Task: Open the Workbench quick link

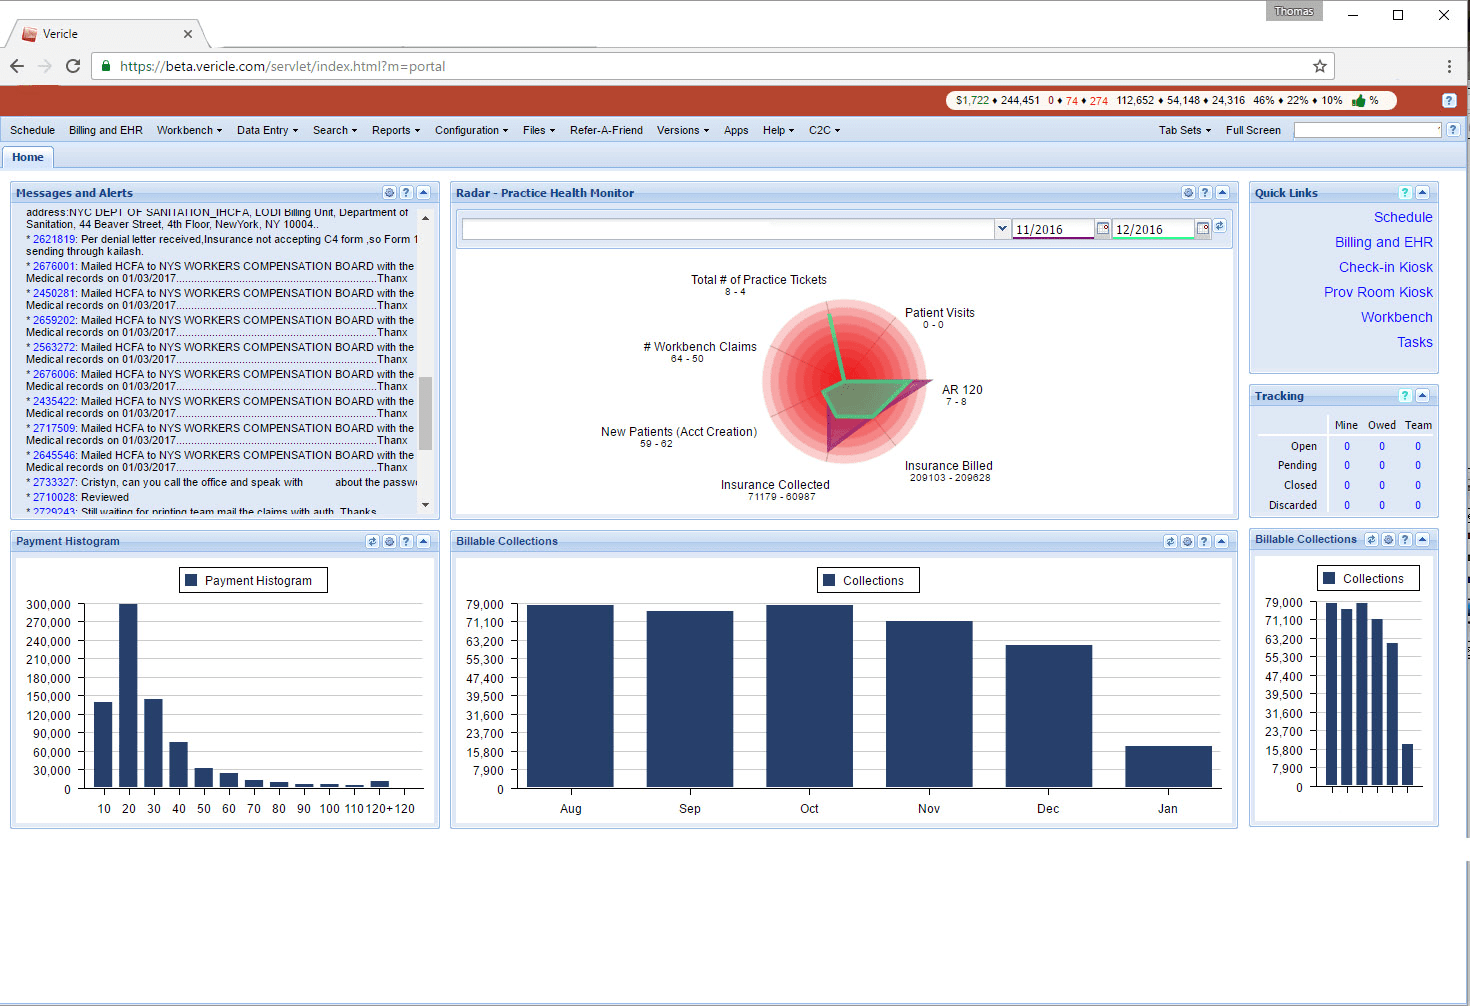Action: [1397, 317]
